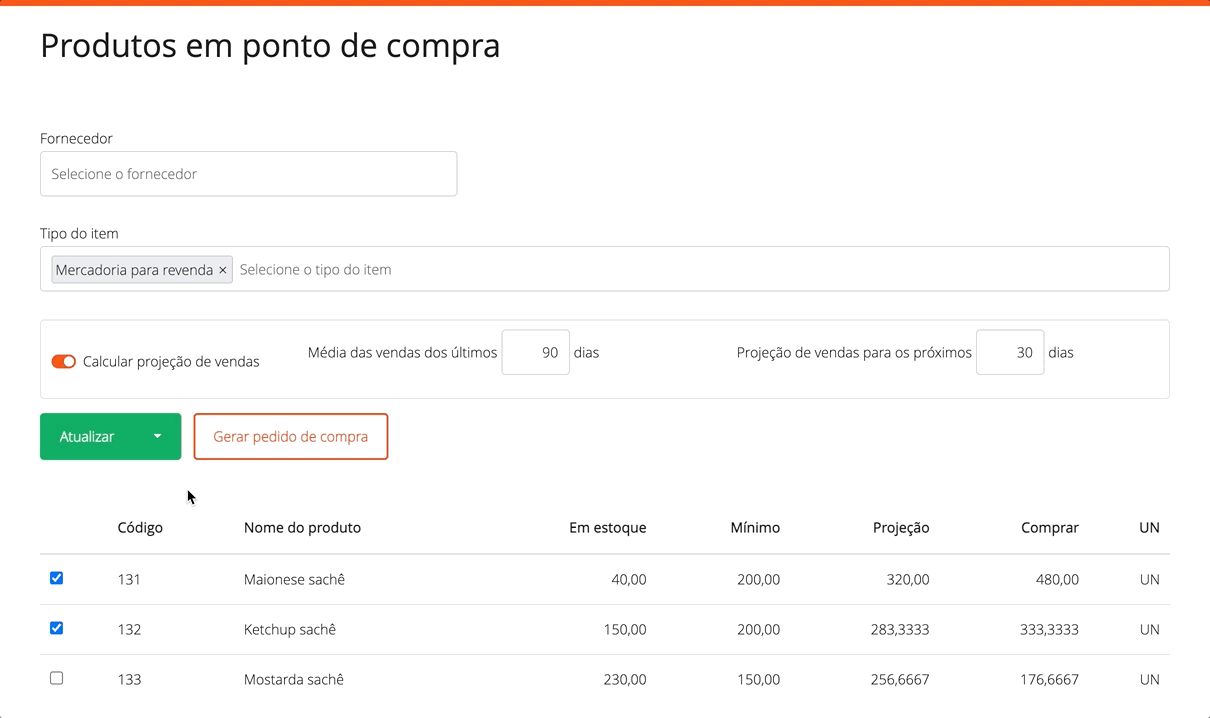The image size is (1210, 718).
Task: Open the Atualizar dropdown arrow
Action: pyautogui.click(x=157, y=437)
